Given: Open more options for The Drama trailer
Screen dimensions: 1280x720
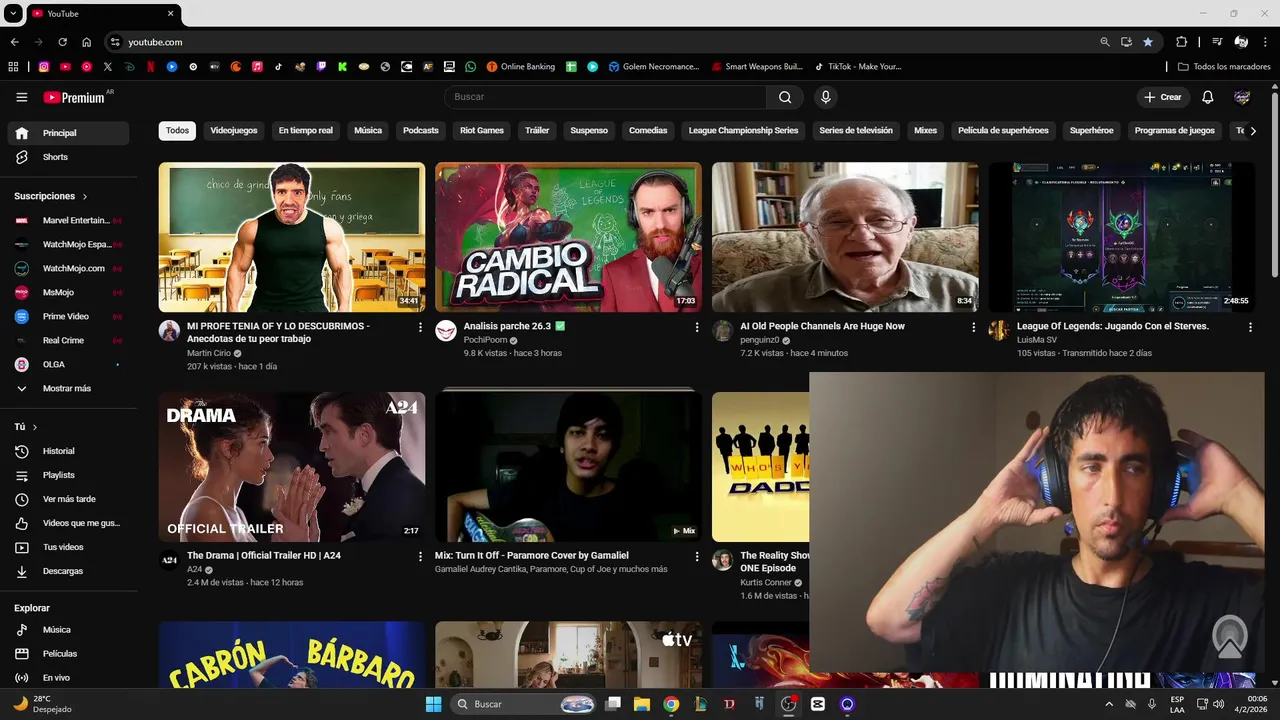Looking at the screenshot, I should [x=420, y=556].
